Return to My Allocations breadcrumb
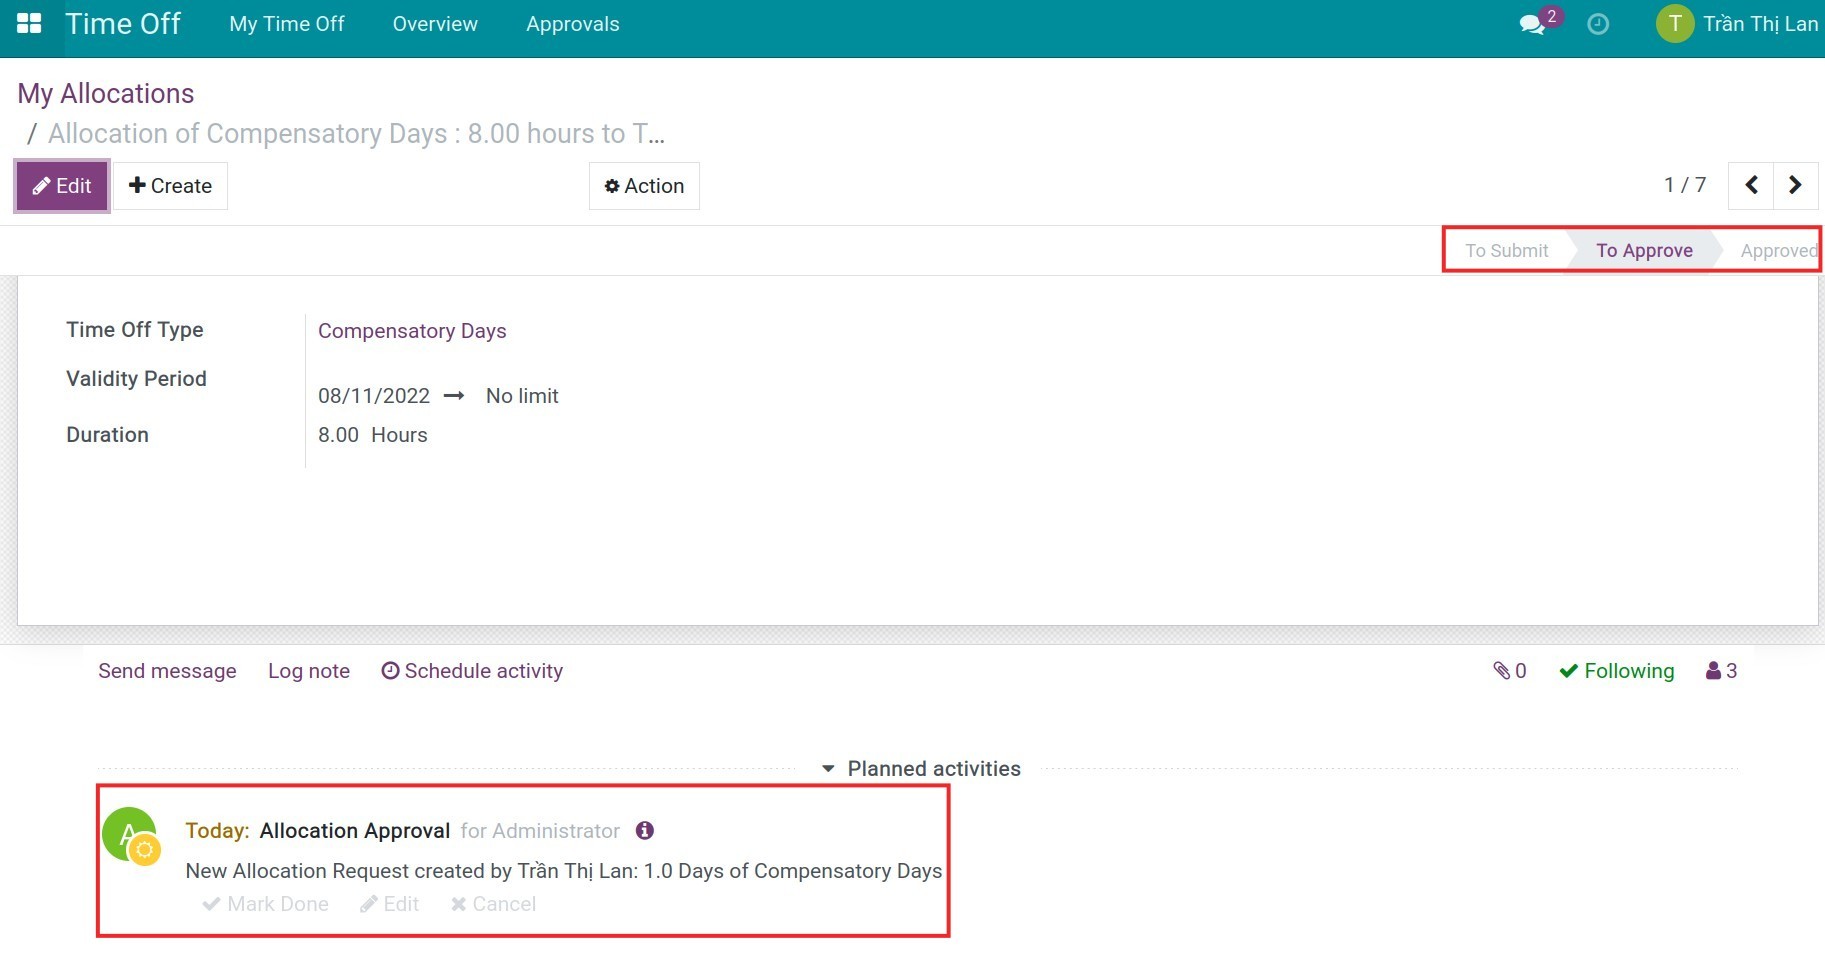 click(106, 93)
